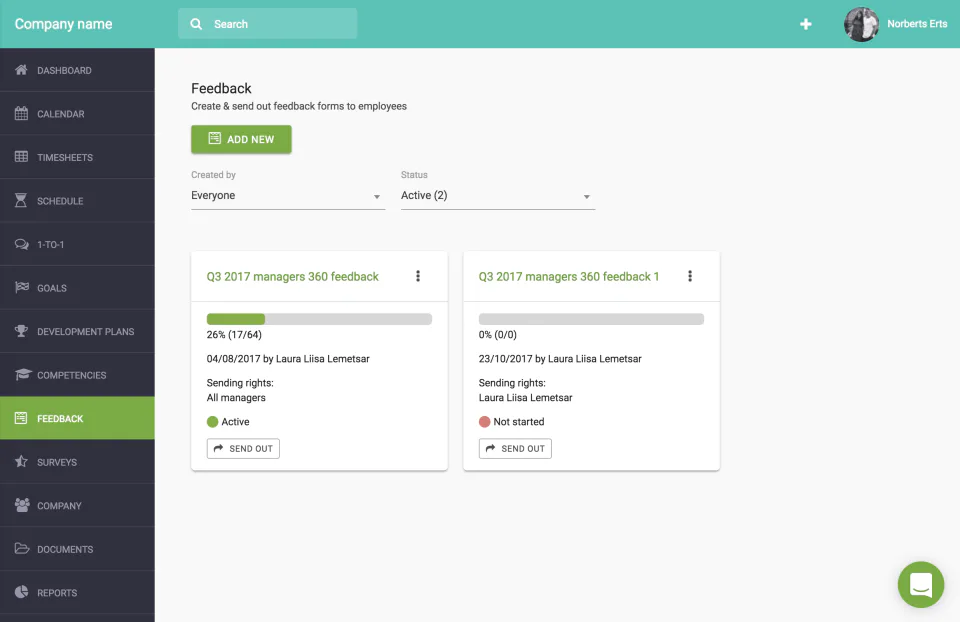Screen dimensions: 960x622
Task: Click the All managers sending rights text
Action: 236,398
